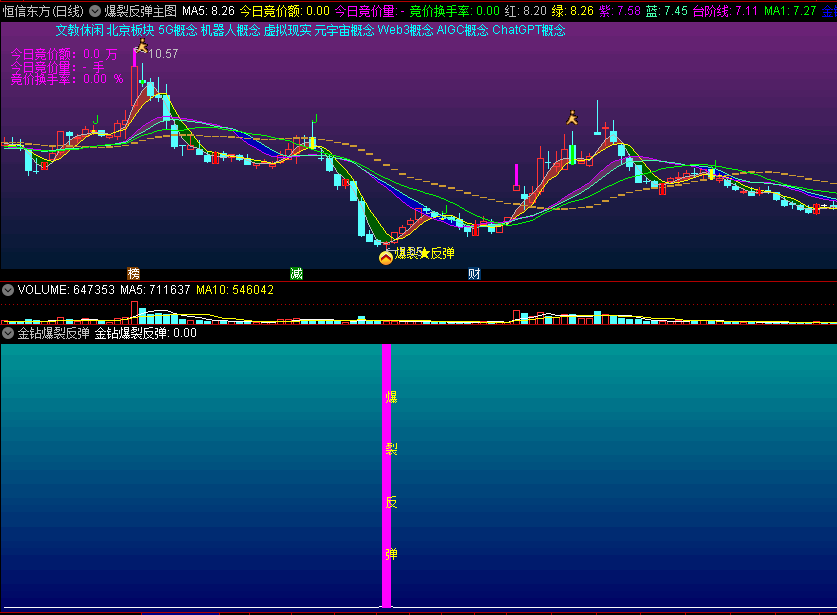Click the yellow 今日竞价额: 0.00 readout
837x615 pixels.
click(285, 11)
